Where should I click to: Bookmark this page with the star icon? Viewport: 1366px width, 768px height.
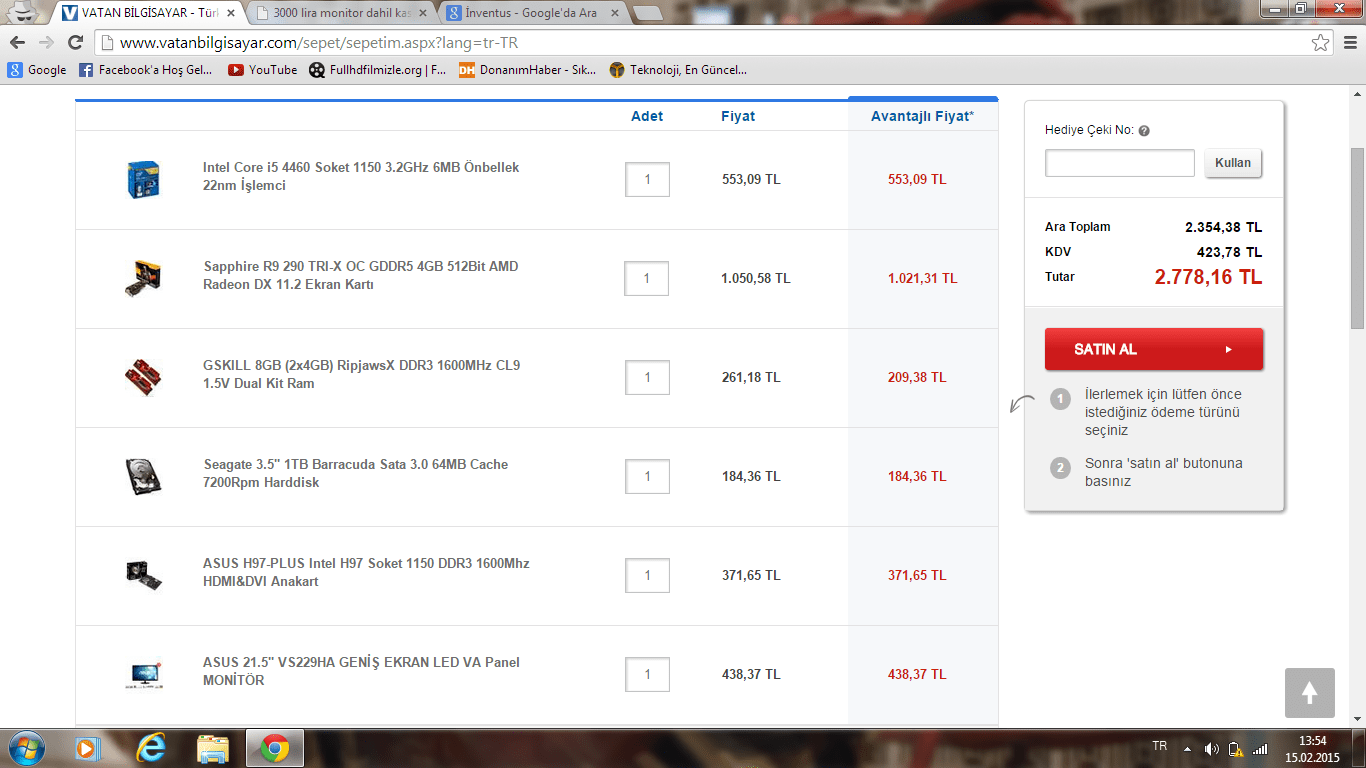tap(1321, 43)
